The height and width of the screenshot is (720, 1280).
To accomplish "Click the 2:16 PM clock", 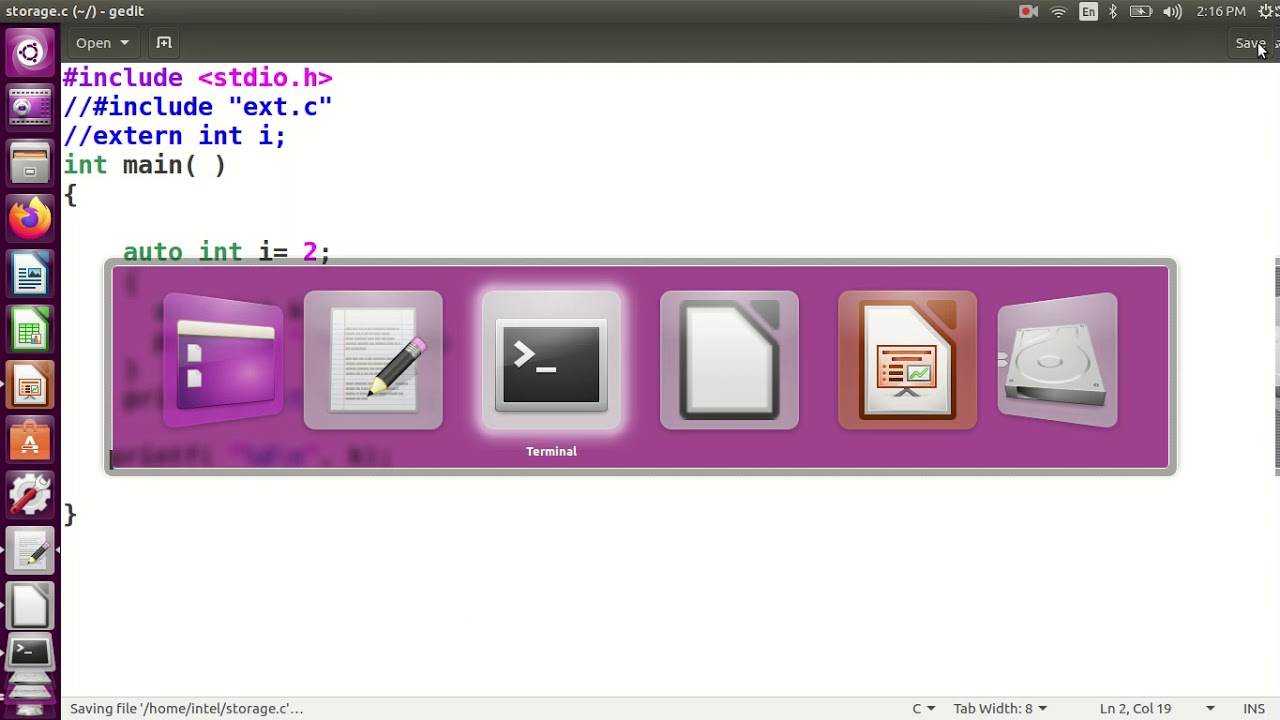I will (1221, 12).
